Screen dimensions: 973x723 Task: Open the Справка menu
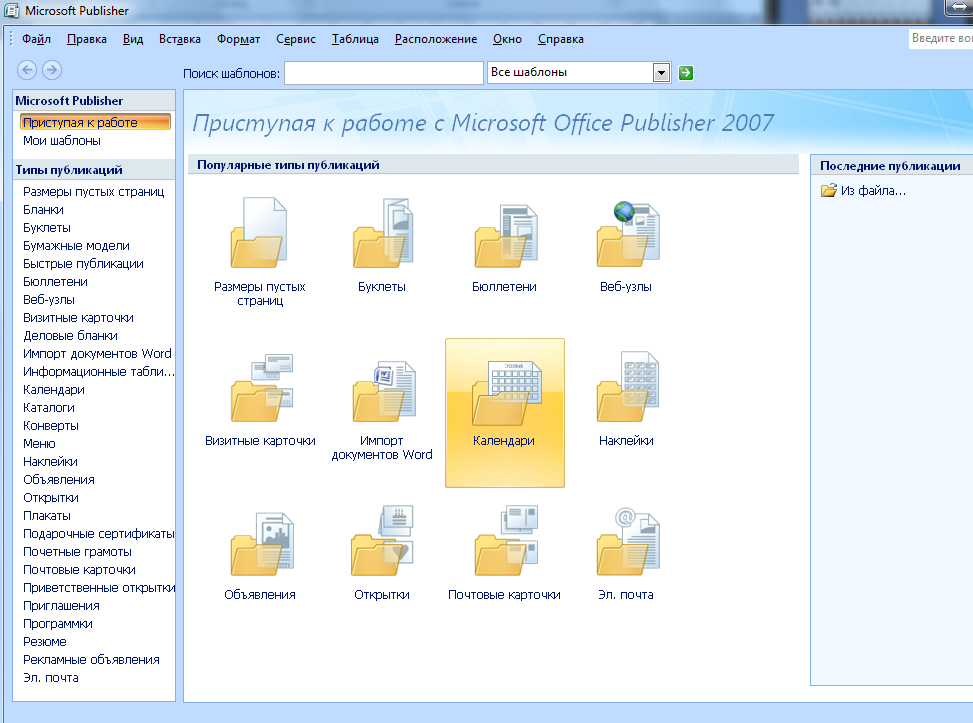tap(561, 39)
